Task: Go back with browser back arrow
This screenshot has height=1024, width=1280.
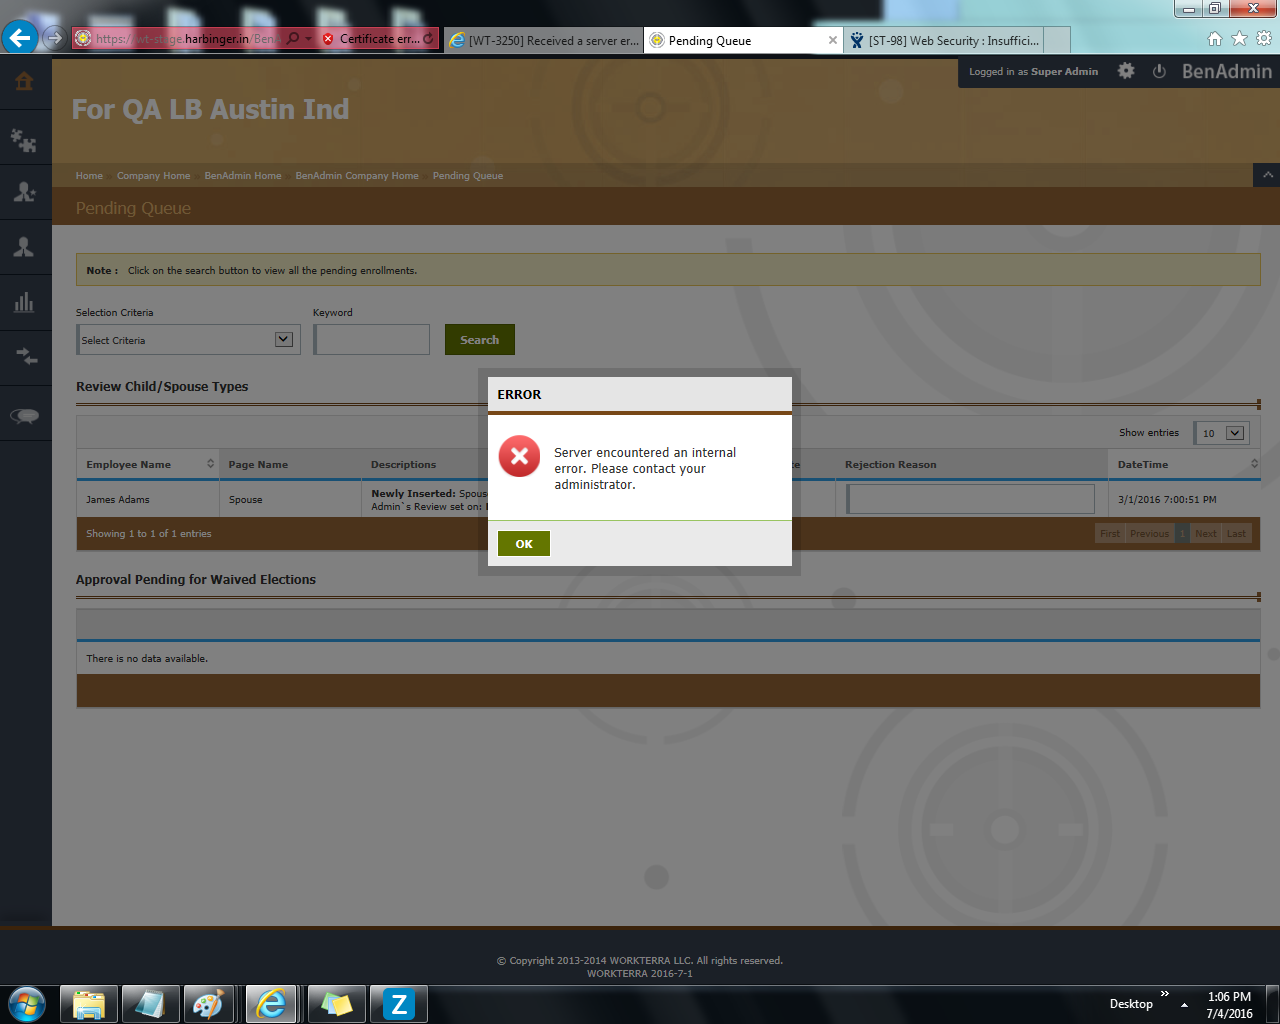Action: [x=20, y=38]
